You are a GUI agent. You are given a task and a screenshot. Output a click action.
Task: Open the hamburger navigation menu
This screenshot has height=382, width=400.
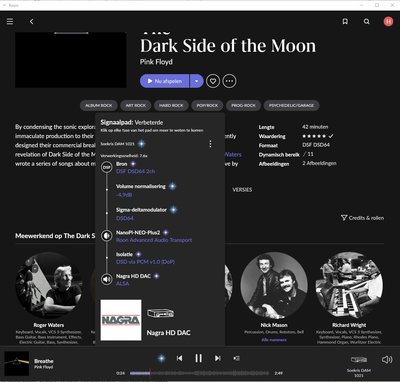pos(10,21)
